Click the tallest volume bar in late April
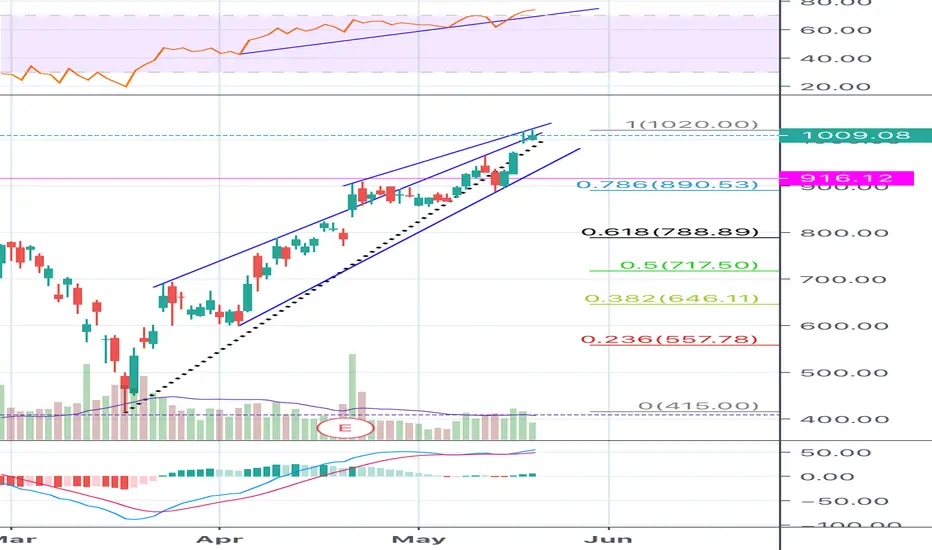The image size is (932, 550). coord(352,397)
